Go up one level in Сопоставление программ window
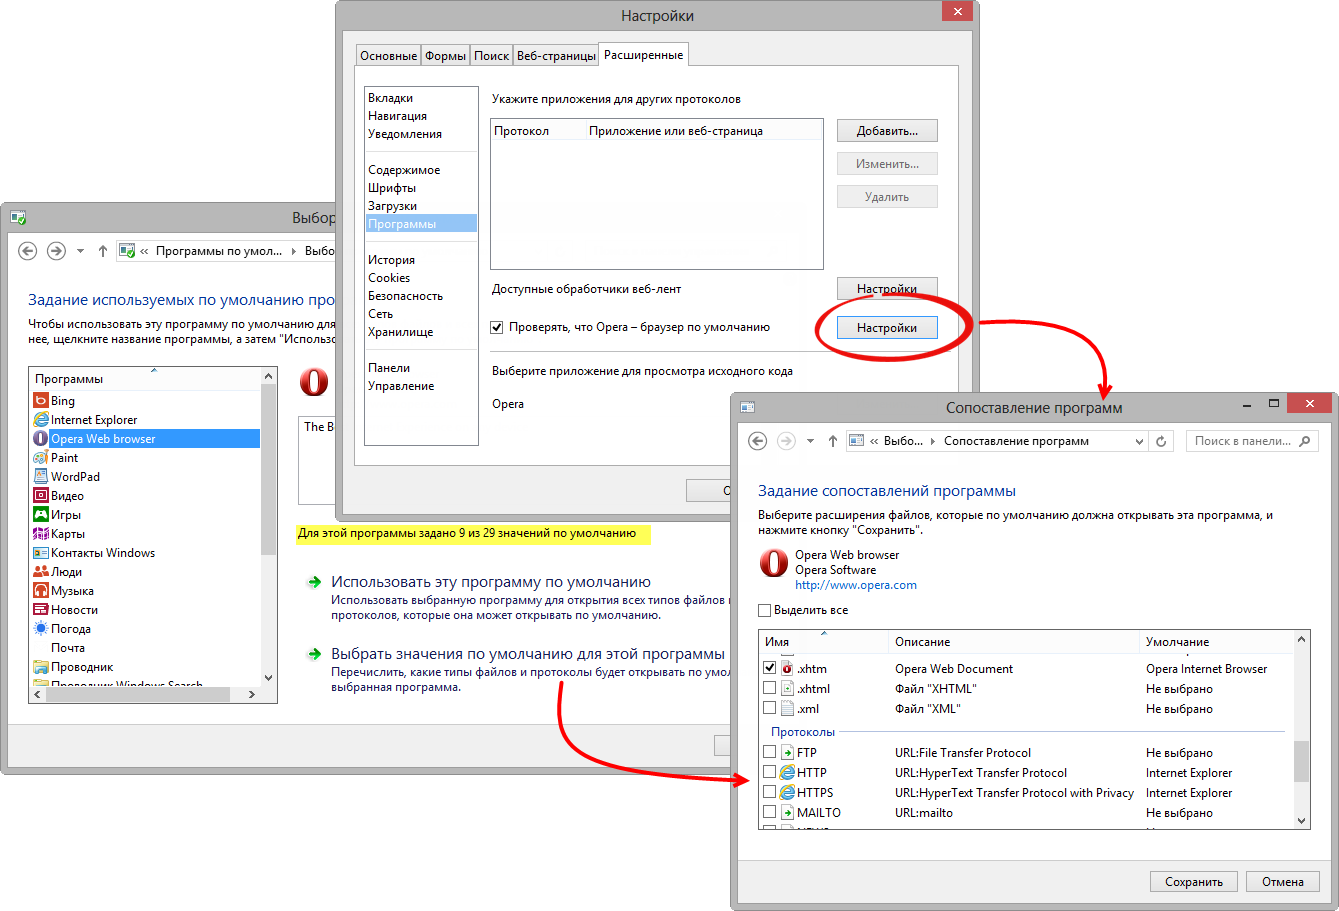This screenshot has height=911, width=1339. tap(833, 441)
